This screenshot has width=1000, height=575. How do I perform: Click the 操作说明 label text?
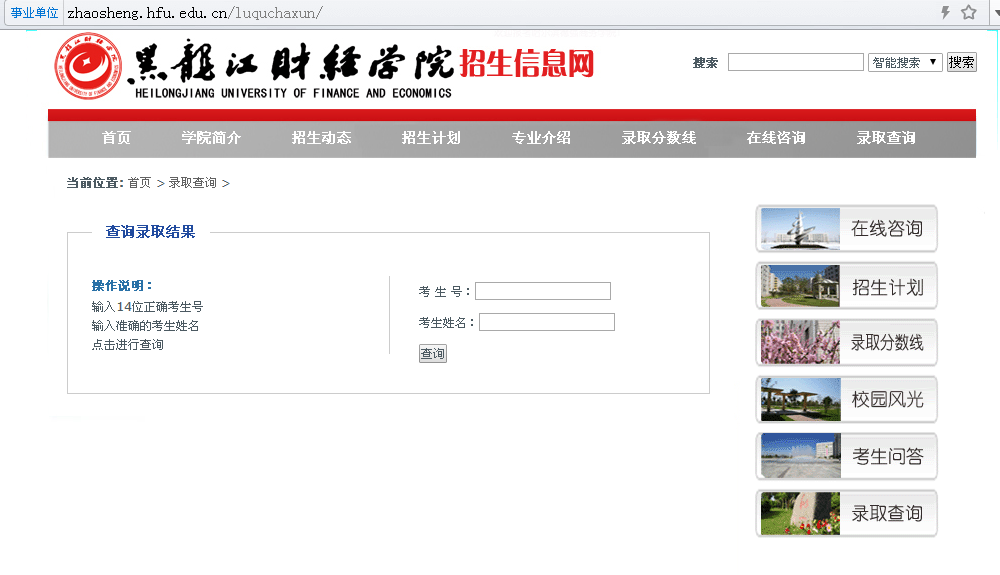click(122, 286)
